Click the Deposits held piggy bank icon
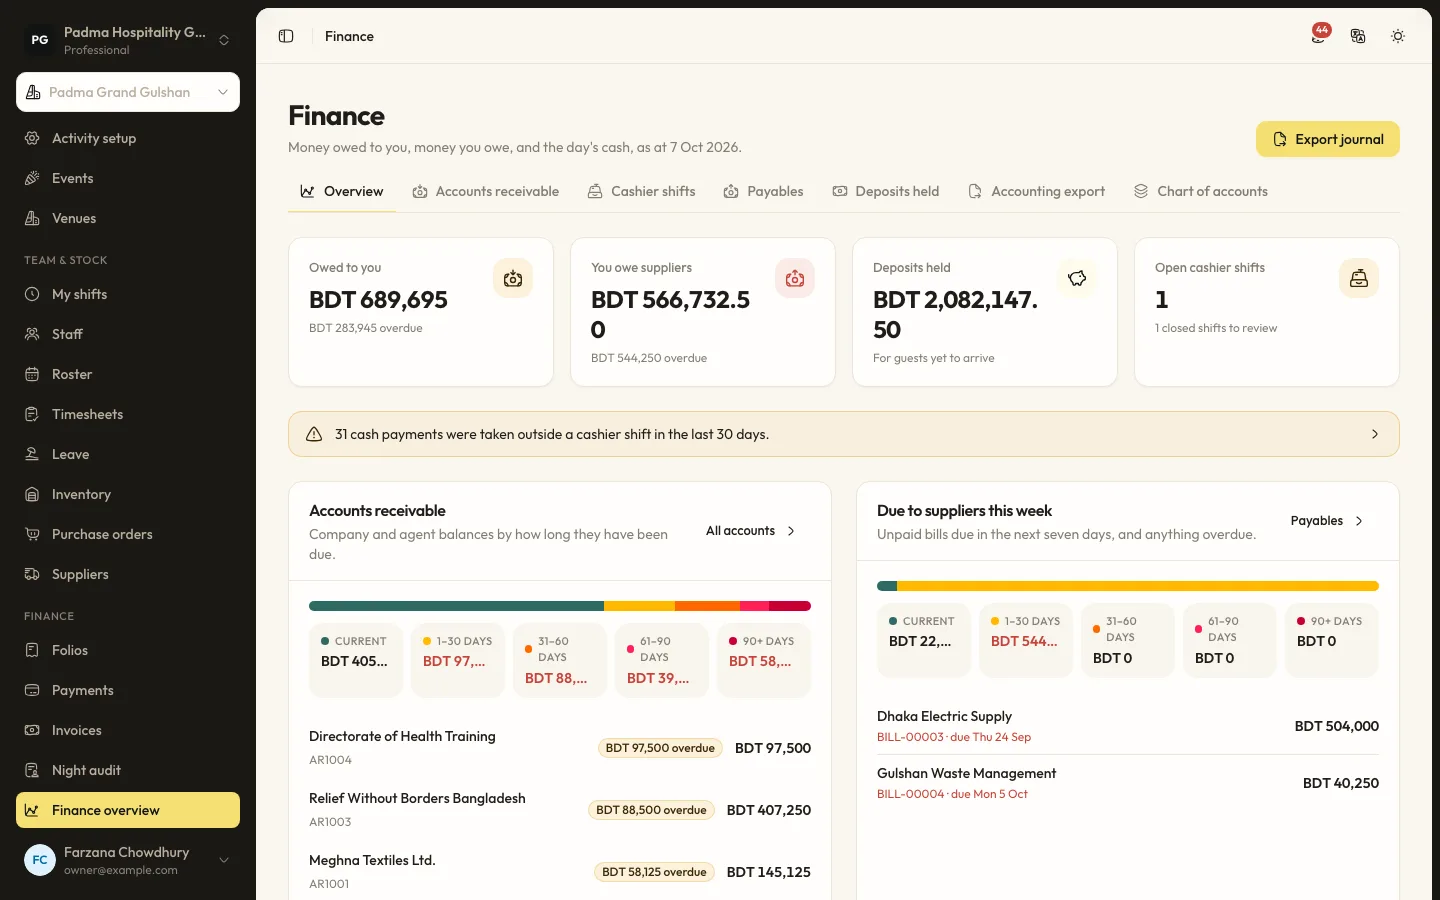The width and height of the screenshot is (1440, 900). click(x=1077, y=278)
